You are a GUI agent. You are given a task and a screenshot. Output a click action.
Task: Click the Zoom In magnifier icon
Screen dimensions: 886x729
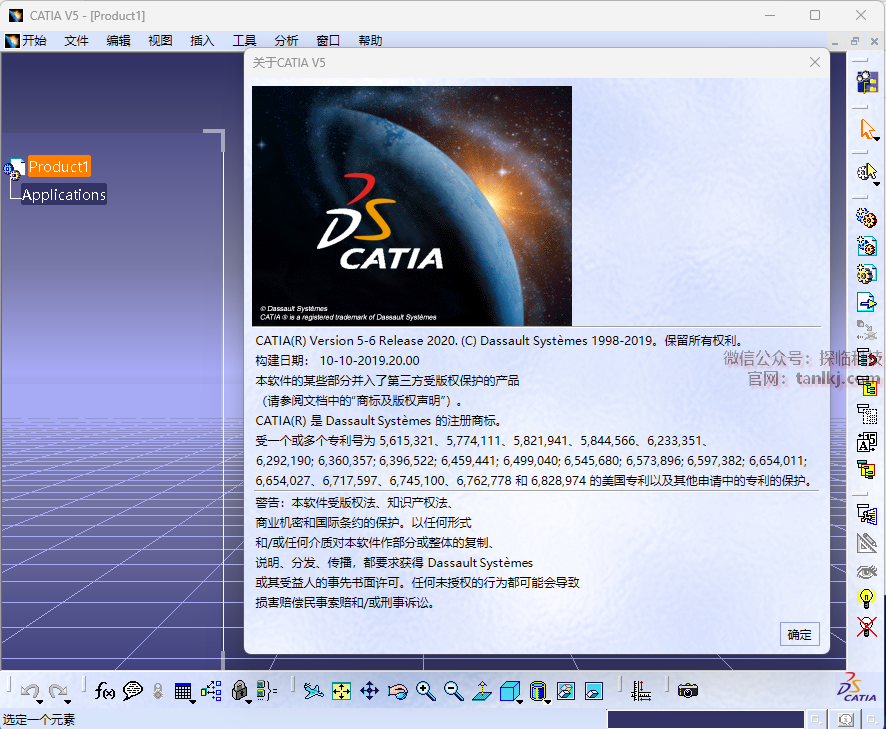point(426,690)
